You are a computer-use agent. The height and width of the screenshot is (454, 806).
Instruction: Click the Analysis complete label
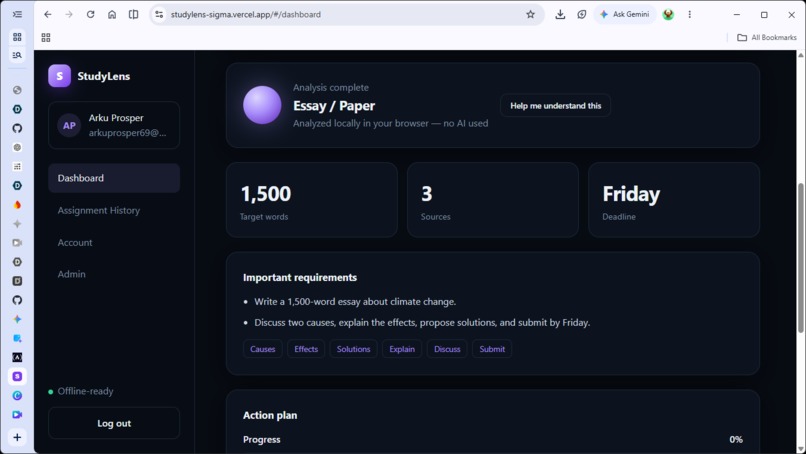(x=331, y=88)
